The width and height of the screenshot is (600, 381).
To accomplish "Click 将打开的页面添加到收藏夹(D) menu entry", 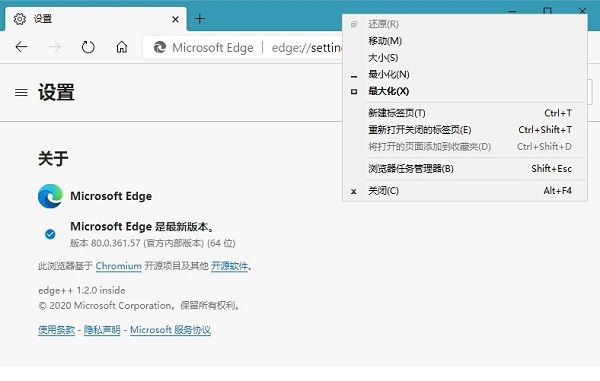I will coord(465,147).
